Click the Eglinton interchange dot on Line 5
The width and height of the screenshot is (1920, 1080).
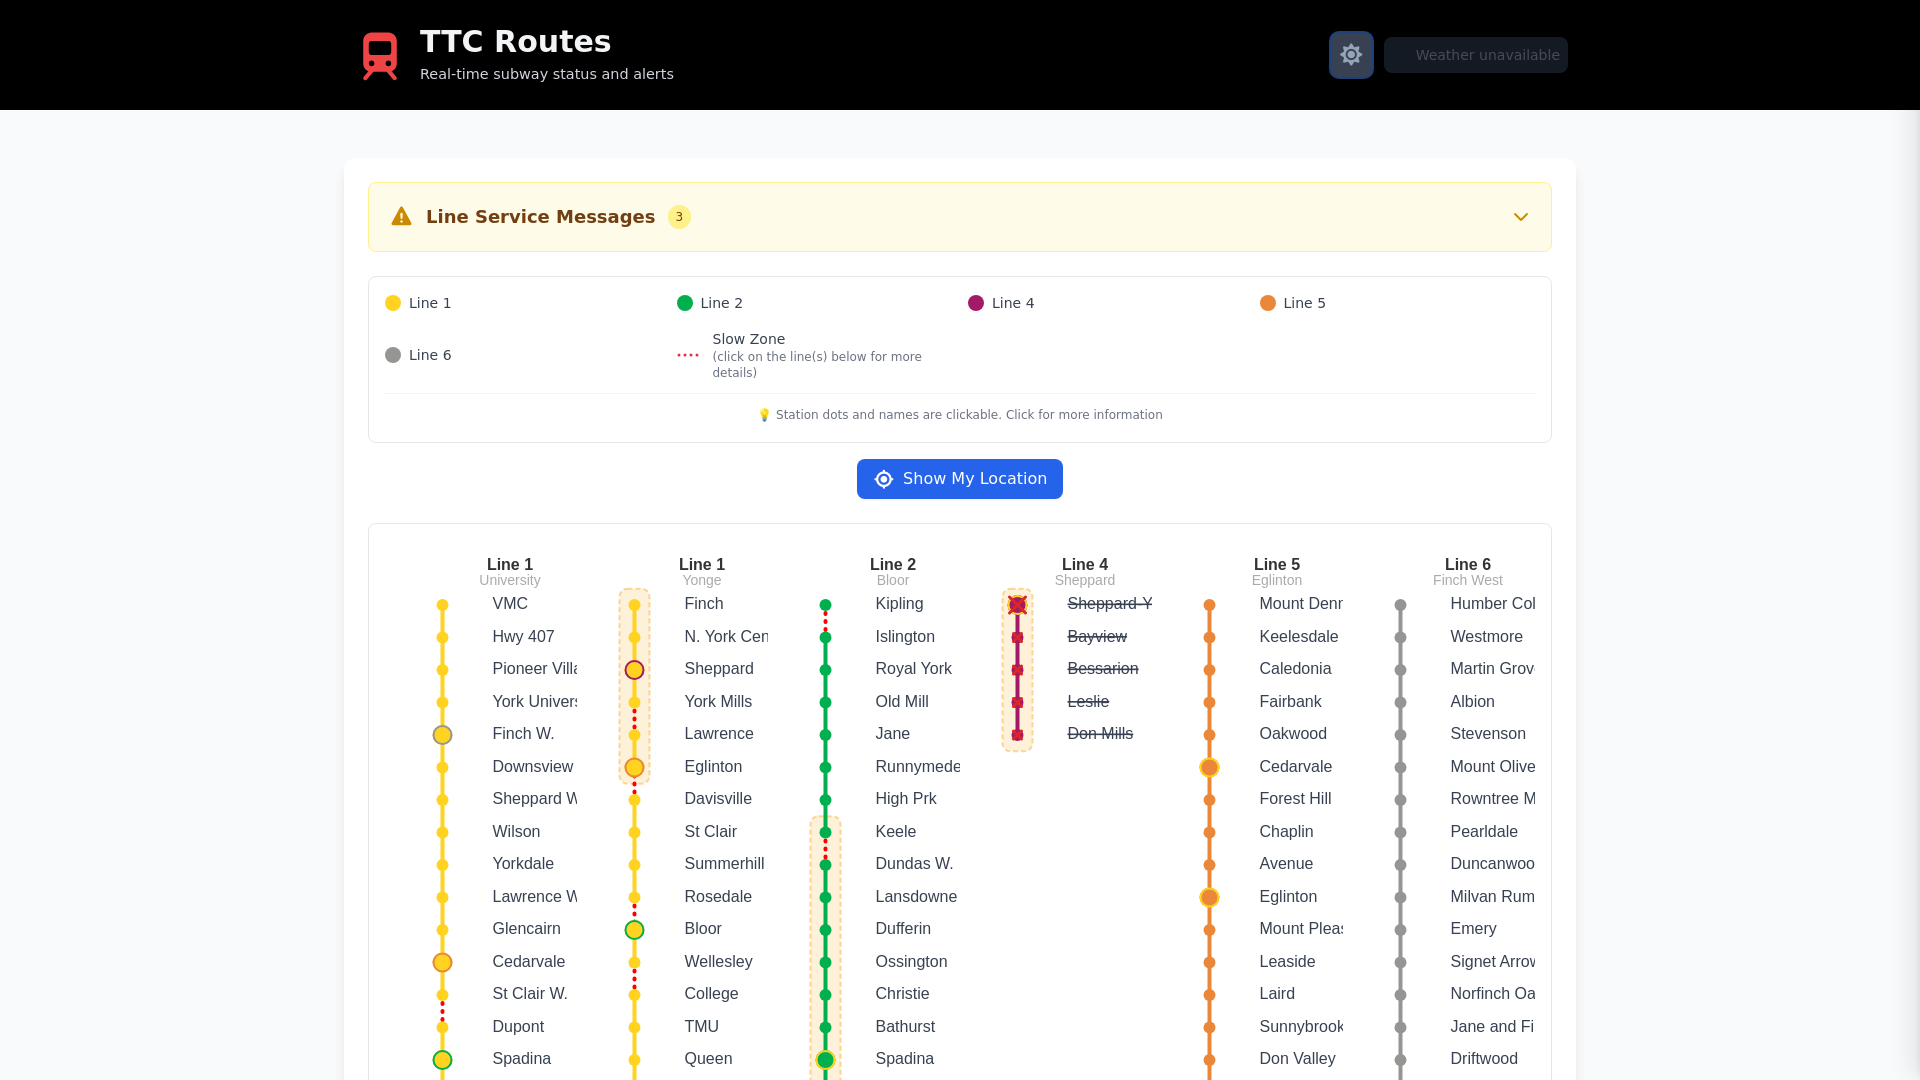pos(1209,898)
